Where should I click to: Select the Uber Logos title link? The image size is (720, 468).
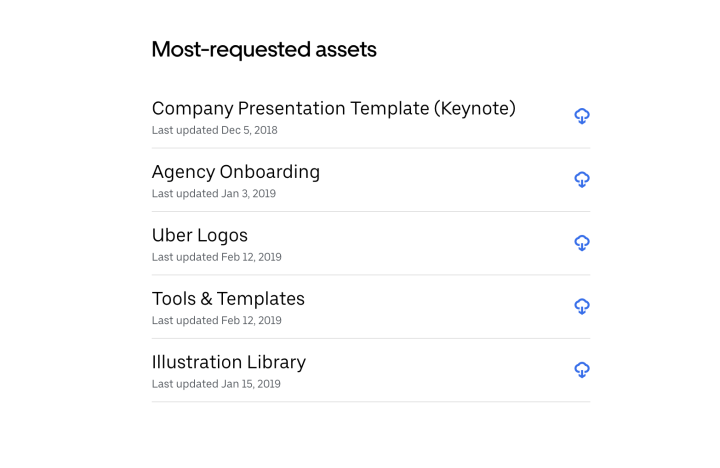tap(200, 235)
